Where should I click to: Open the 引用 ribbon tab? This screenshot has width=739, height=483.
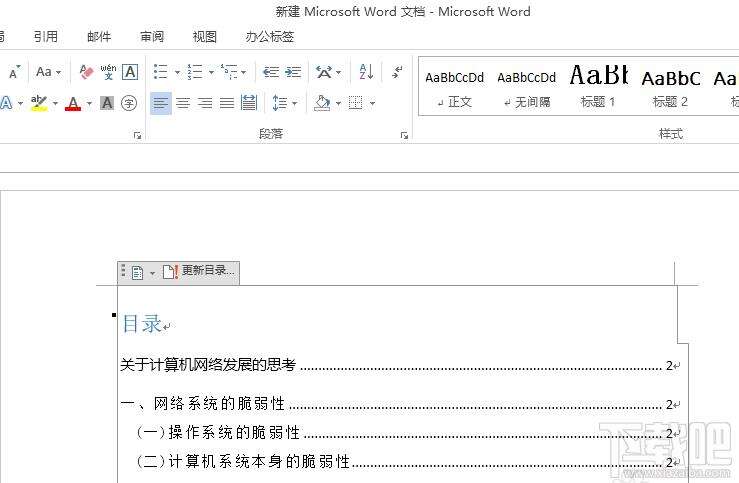46,36
